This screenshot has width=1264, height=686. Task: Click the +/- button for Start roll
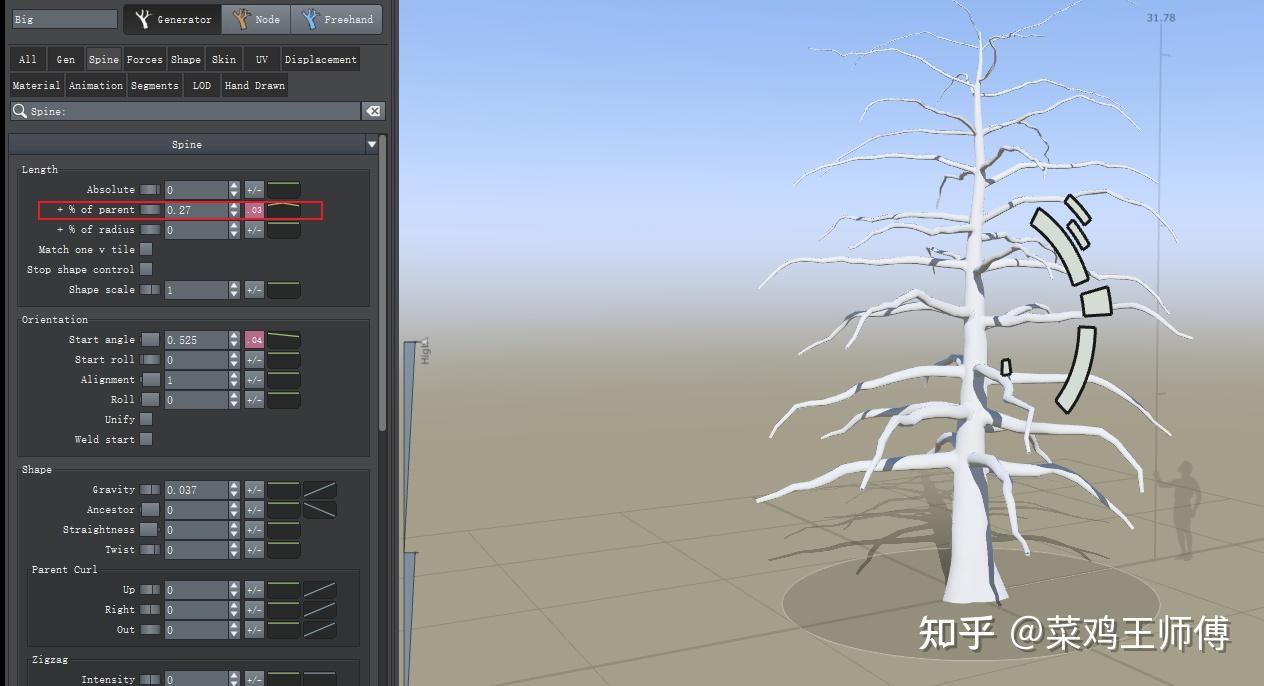pos(254,359)
